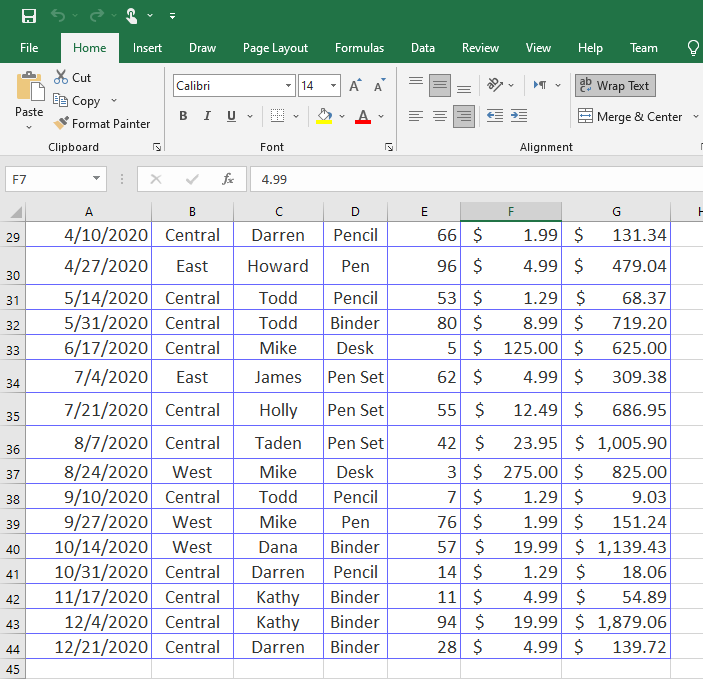Click the Cut scissors icon
Image resolution: width=703 pixels, height=679 pixels.
pyautogui.click(x=61, y=77)
